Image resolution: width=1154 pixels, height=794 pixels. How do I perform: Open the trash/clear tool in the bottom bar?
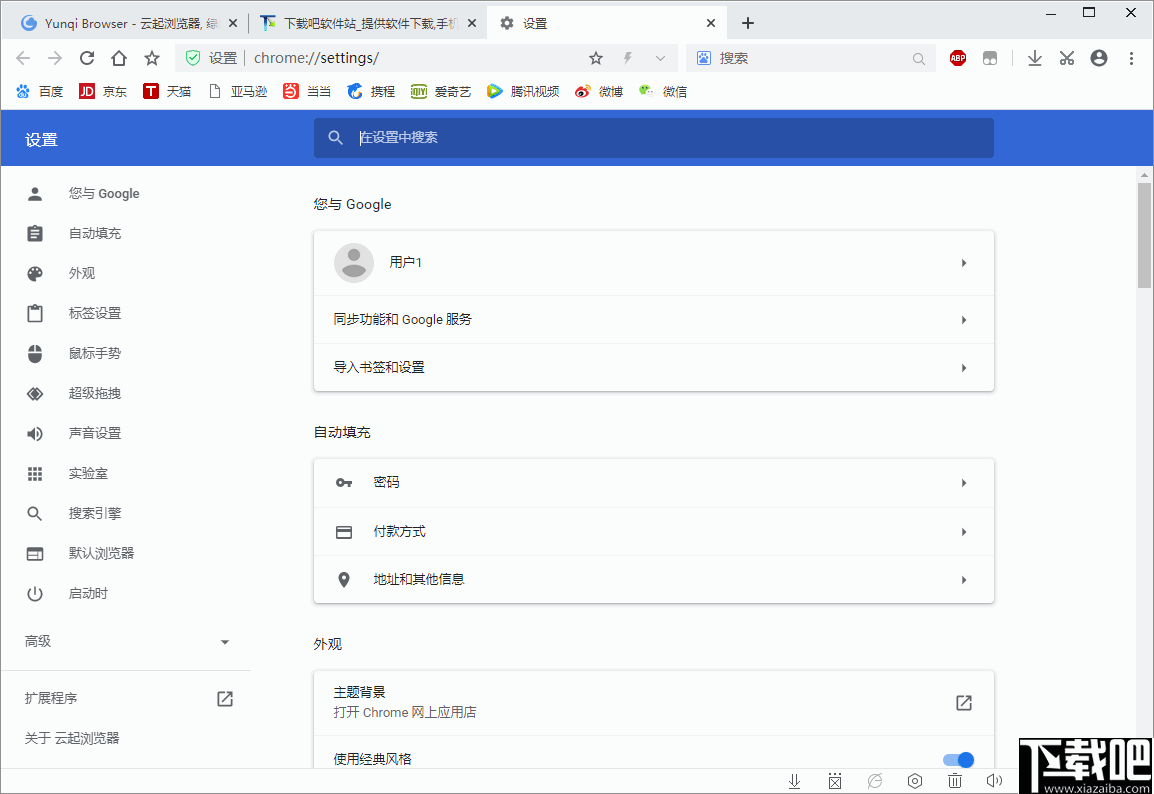click(x=955, y=780)
